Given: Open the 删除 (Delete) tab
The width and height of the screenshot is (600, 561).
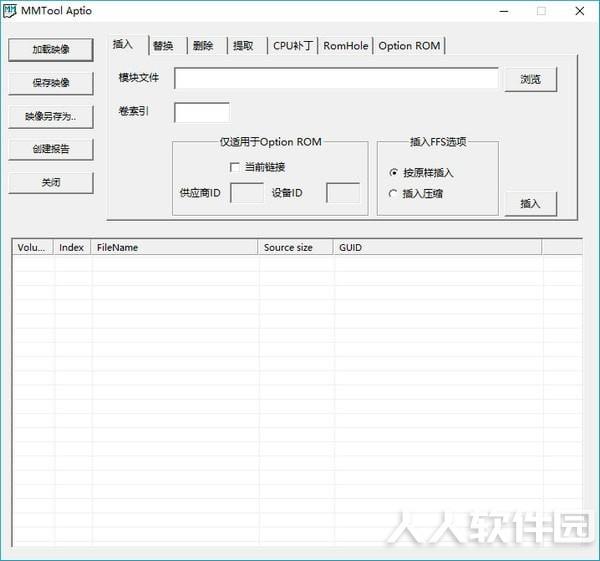Looking at the screenshot, I should [207, 46].
